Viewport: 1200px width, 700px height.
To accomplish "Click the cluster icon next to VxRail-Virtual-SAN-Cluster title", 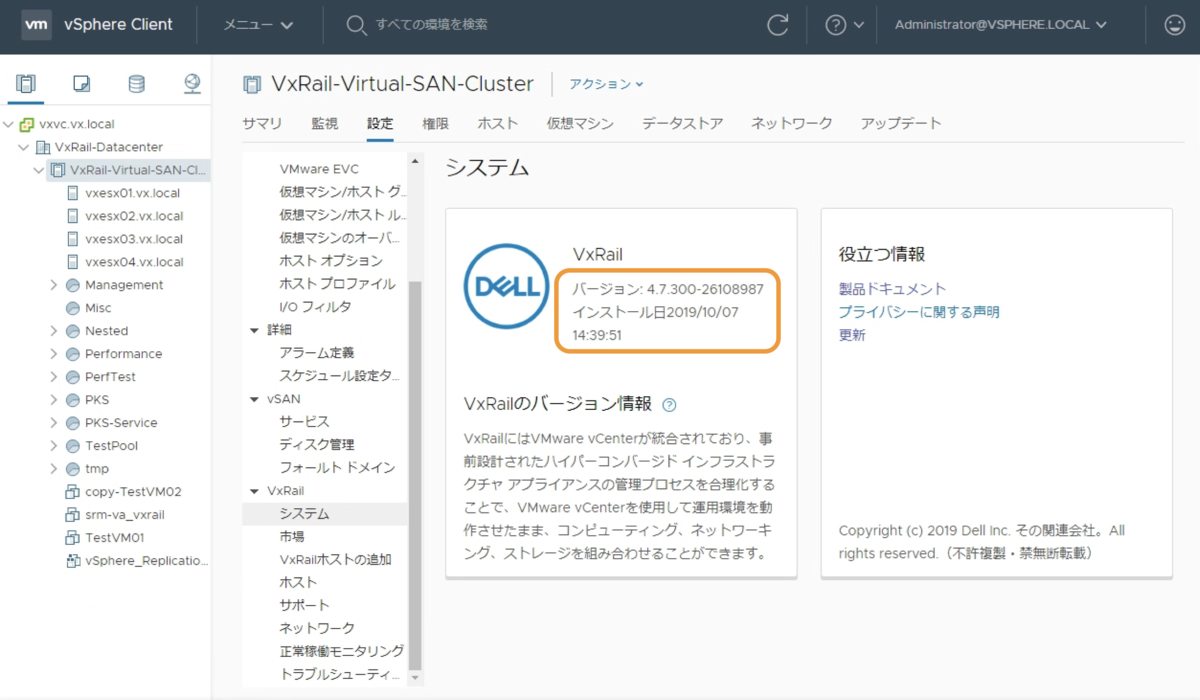I will 253,84.
